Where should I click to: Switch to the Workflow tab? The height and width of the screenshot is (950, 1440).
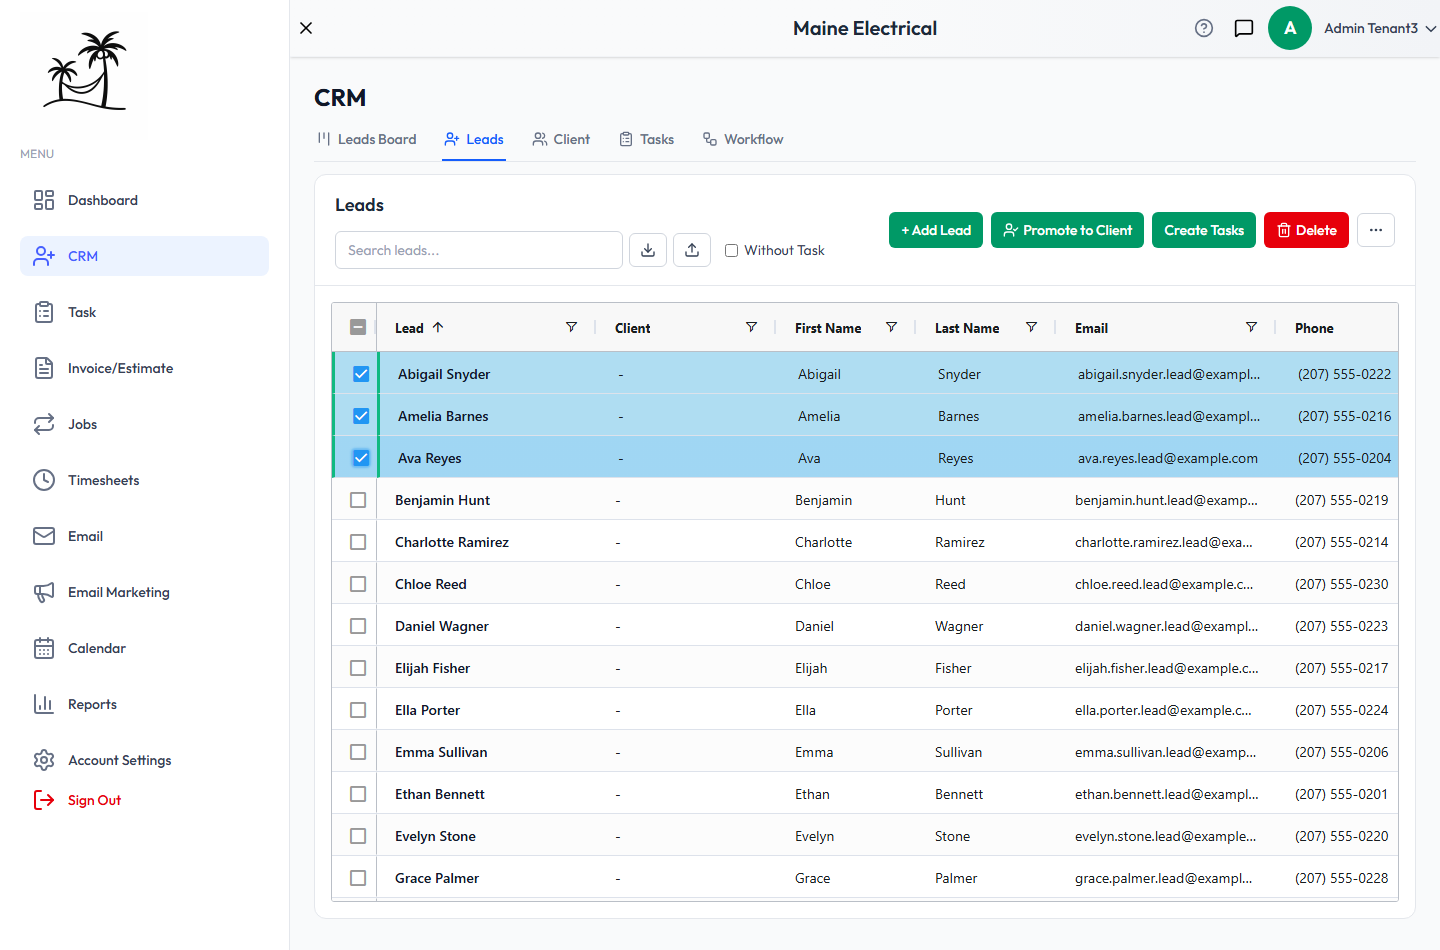(x=743, y=139)
